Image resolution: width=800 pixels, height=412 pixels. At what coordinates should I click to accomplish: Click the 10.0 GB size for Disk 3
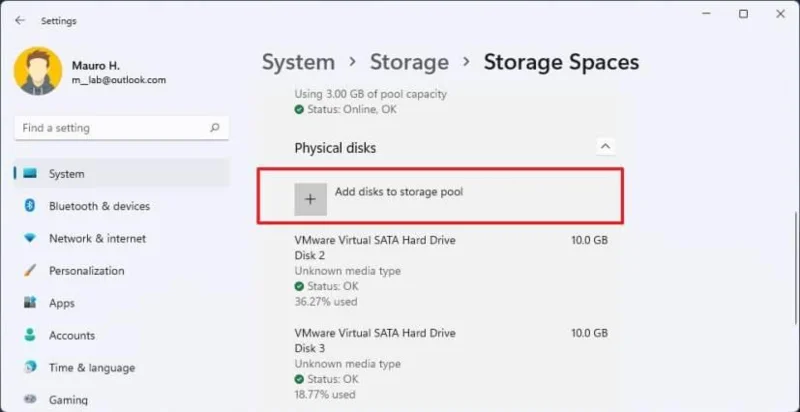(x=589, y=333)
